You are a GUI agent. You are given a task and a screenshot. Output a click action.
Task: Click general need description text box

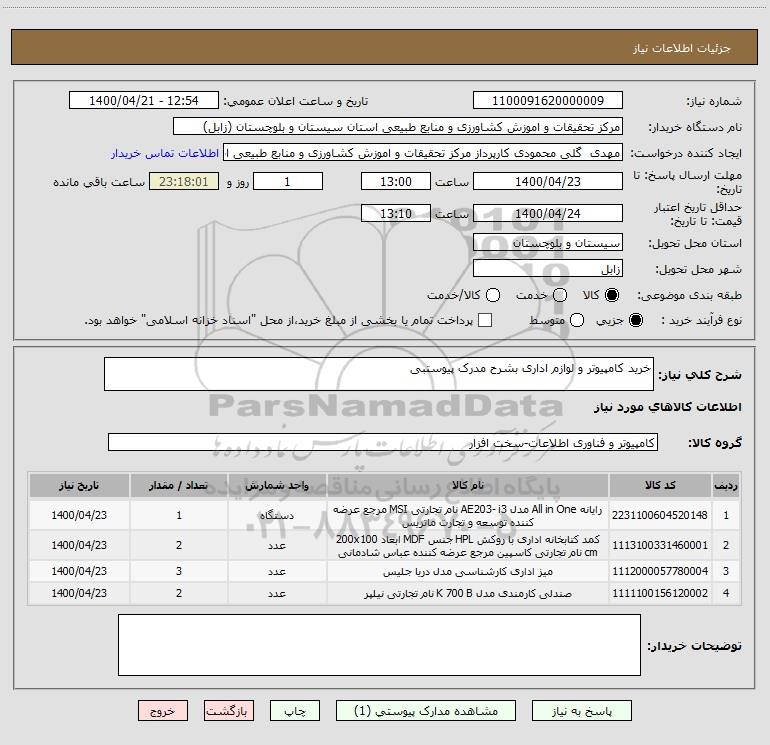(379, 374)
